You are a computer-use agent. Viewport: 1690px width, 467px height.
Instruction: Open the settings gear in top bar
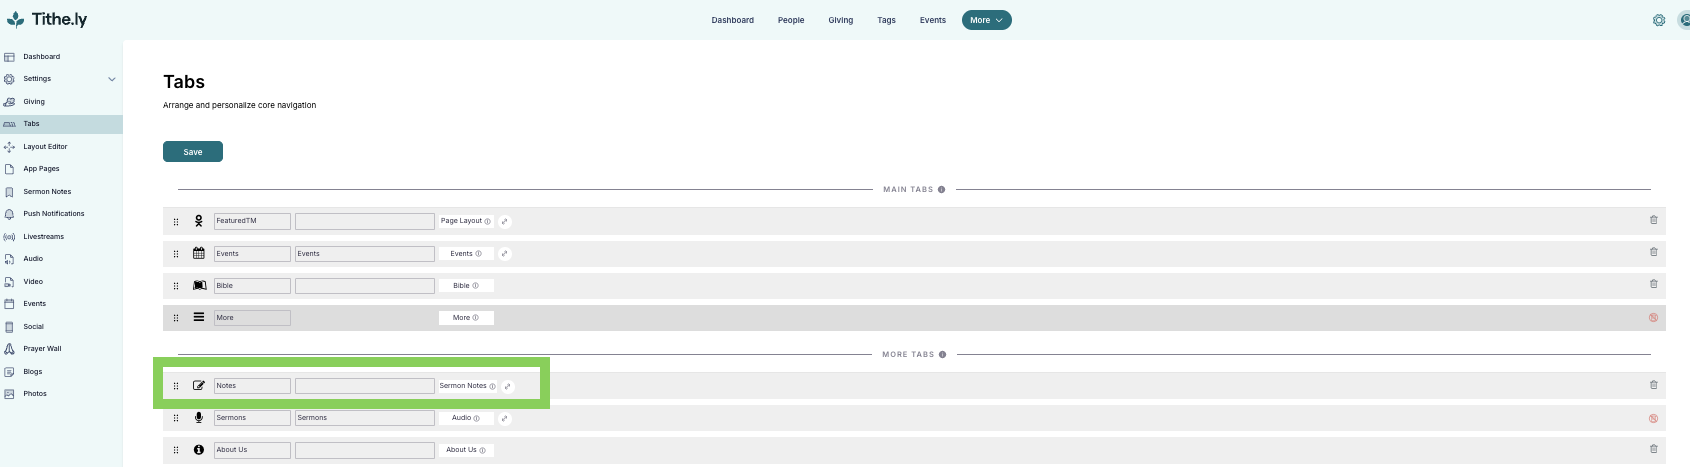(x=1659, y=20)
